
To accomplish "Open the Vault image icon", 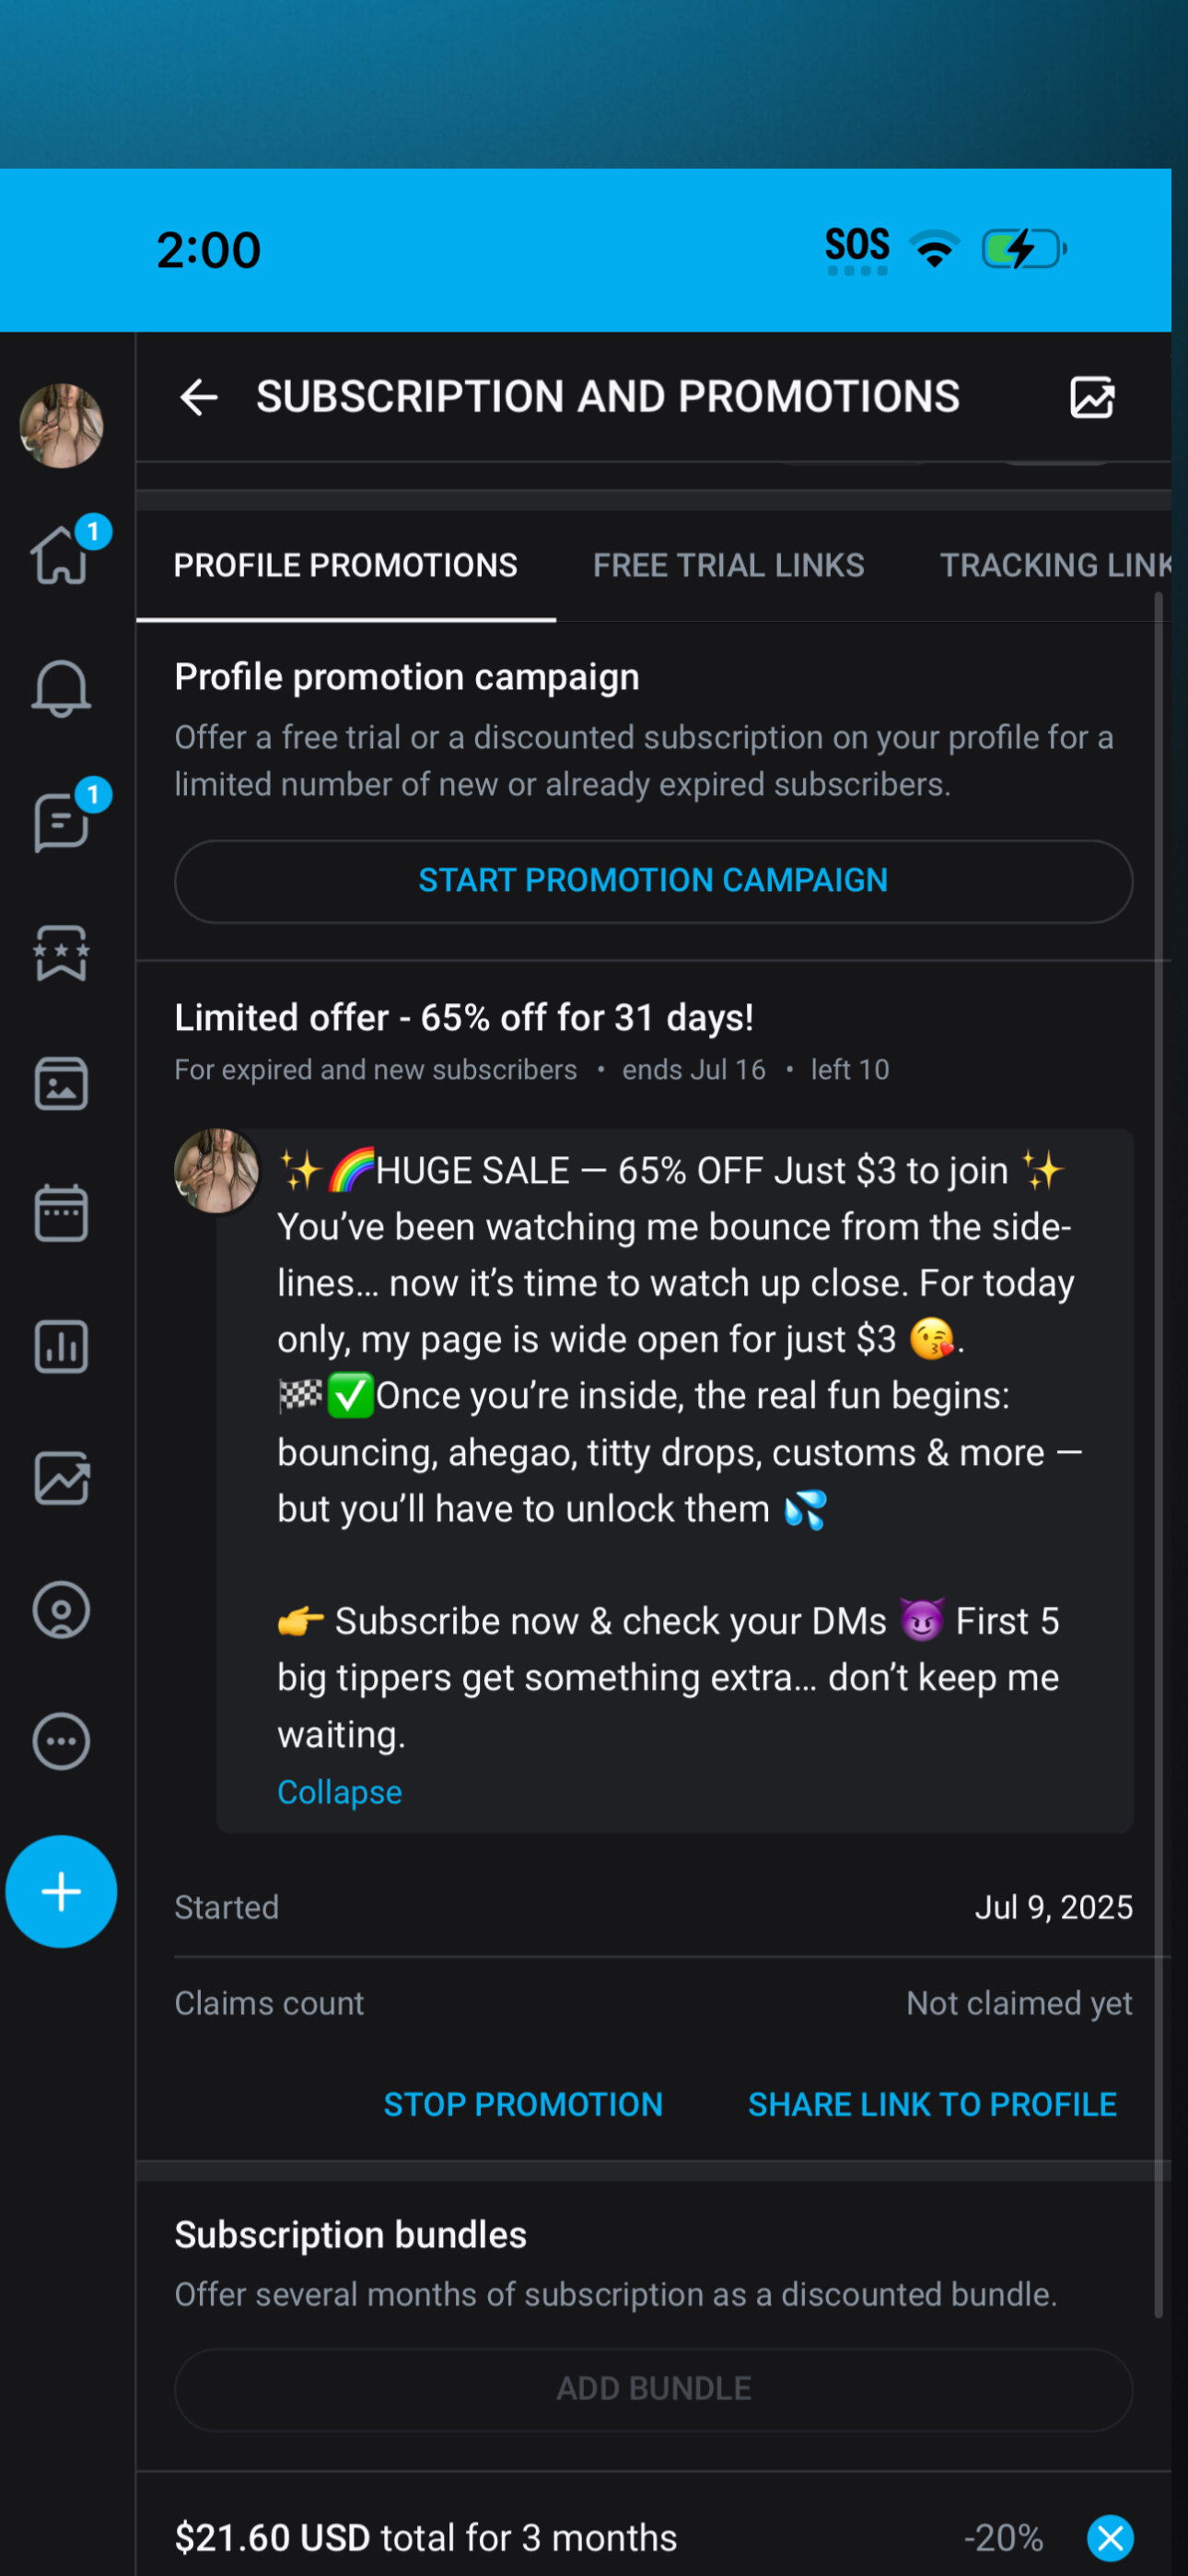I will click(x=61, y=1084).
